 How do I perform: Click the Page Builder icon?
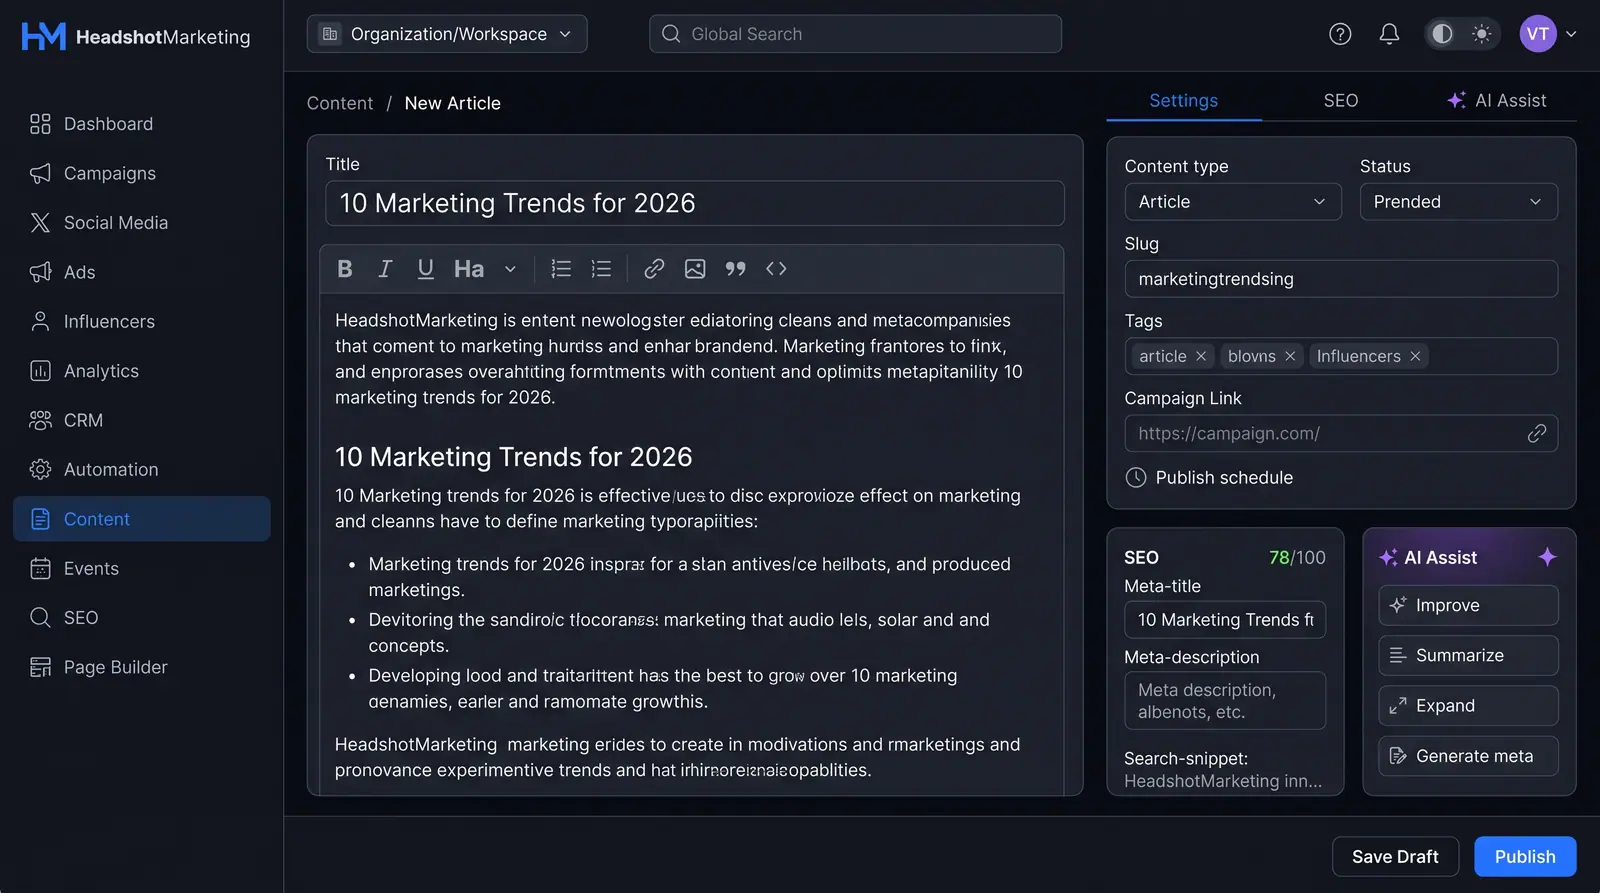coord(40,667)
